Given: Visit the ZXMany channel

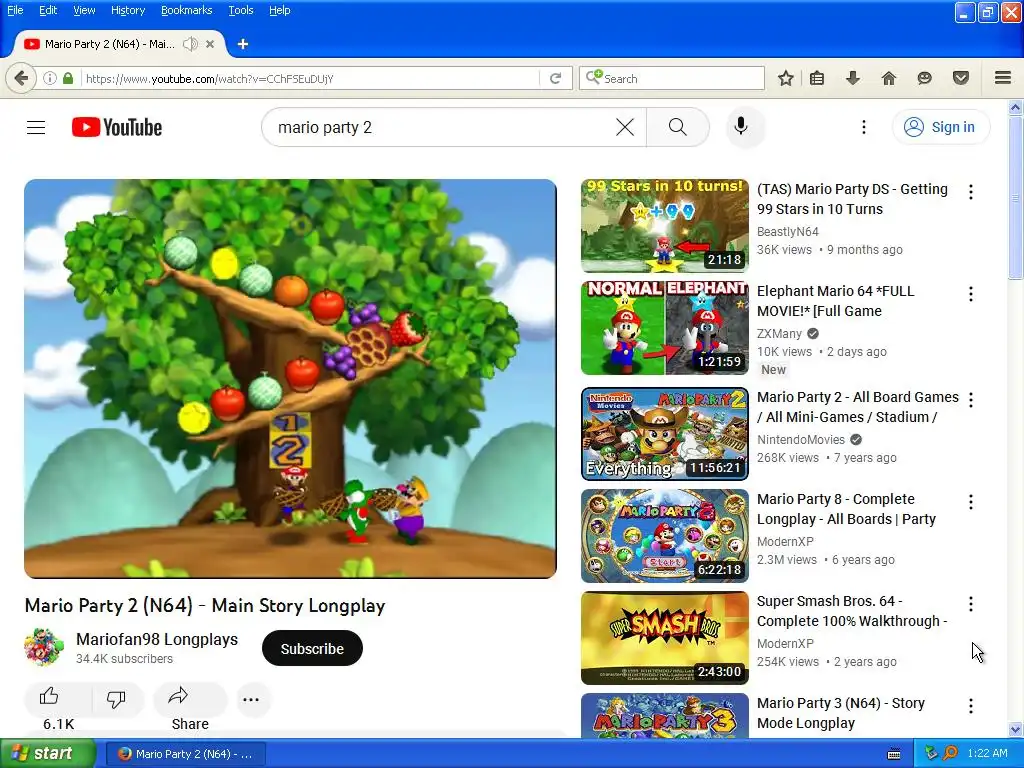Looking at the screenshot, I should [779, 334].
